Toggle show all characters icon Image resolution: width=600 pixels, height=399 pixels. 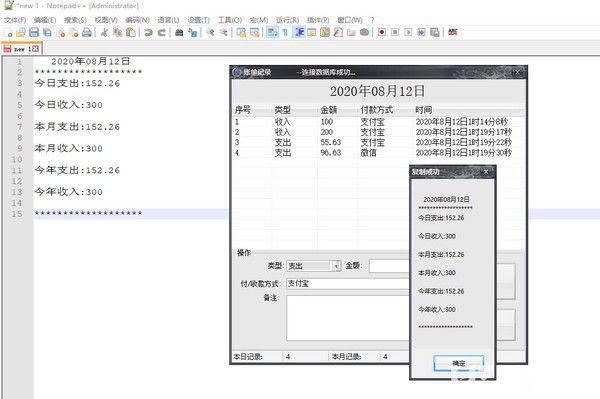285,33
